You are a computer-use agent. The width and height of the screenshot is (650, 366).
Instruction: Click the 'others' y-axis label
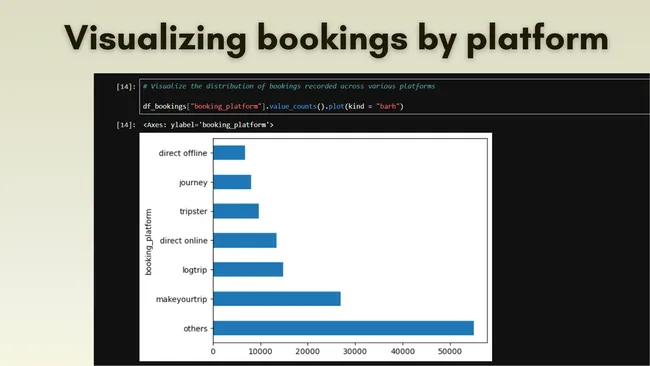pyautogui.click(x=195, y=328)
